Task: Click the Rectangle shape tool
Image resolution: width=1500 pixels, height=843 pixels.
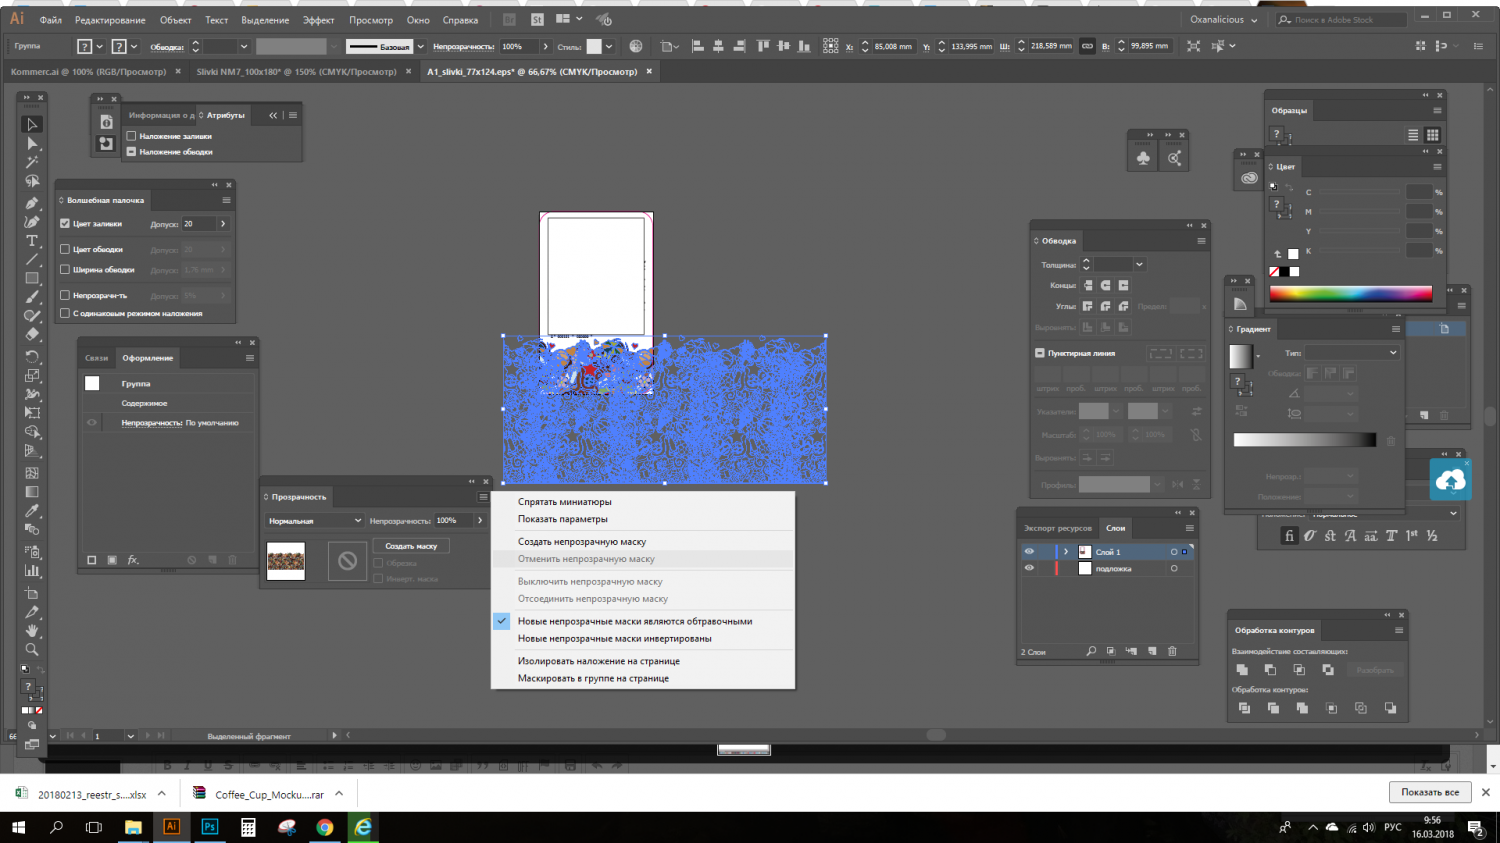Action: click(x=32, y=279)
